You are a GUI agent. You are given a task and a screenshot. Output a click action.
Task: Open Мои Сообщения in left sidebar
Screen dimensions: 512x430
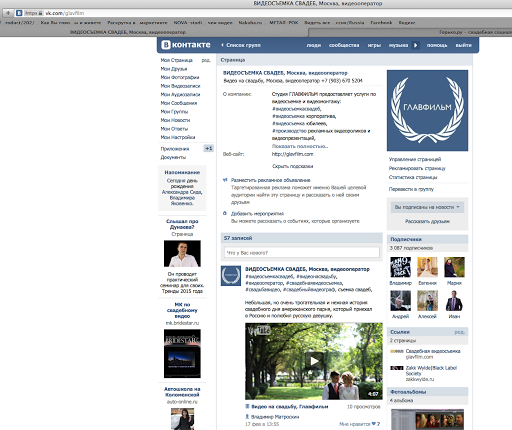(179, 103)
